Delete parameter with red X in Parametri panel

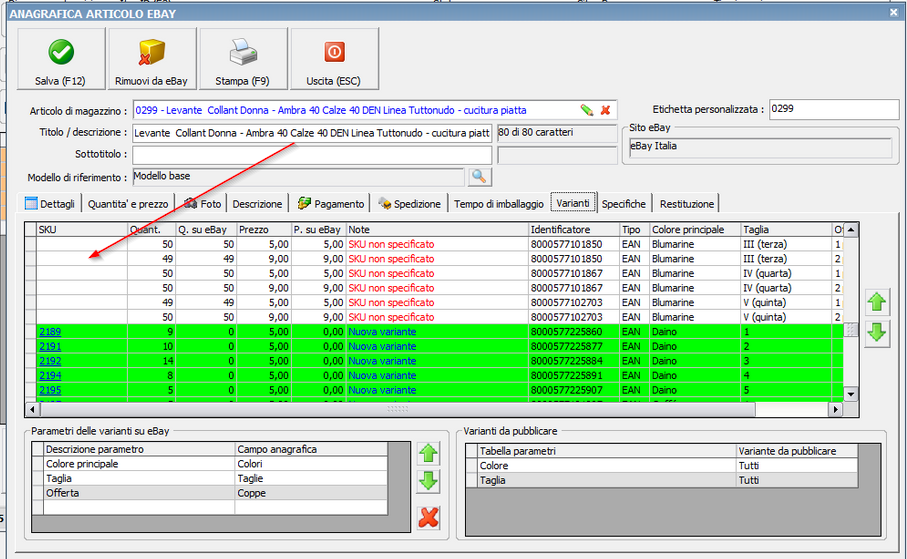[428, 517]
